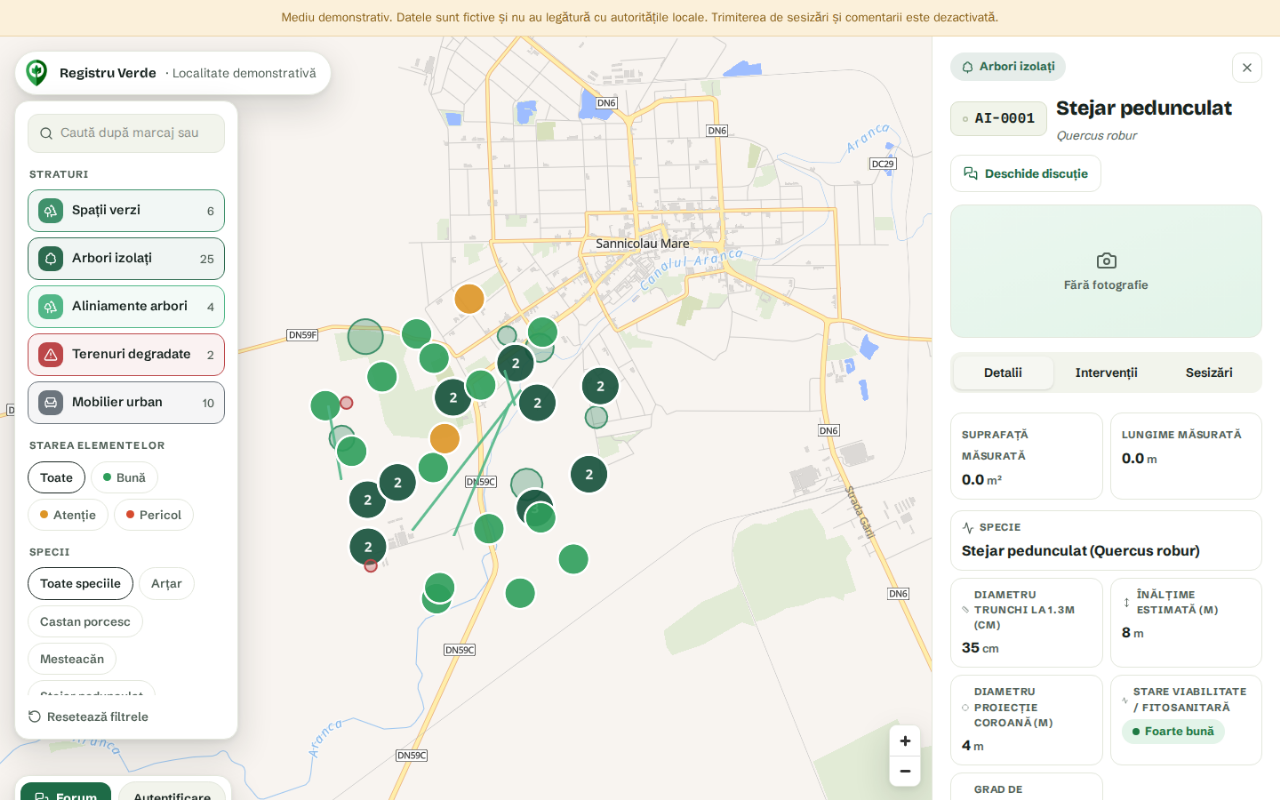Open the Intervenții tab
The image size is (1280, 800).
click(x=1106, y=373)
